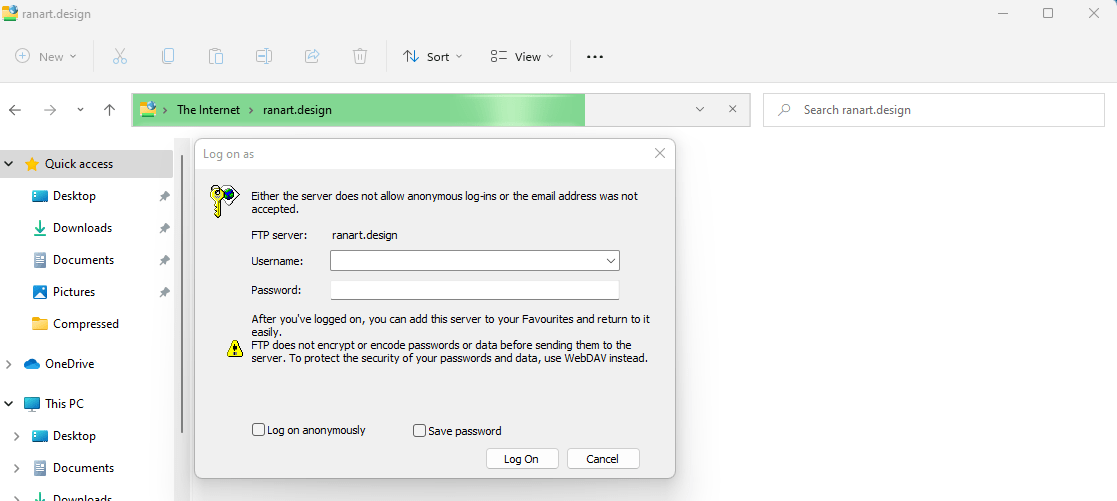Click the This PC monitor icon

32,404
